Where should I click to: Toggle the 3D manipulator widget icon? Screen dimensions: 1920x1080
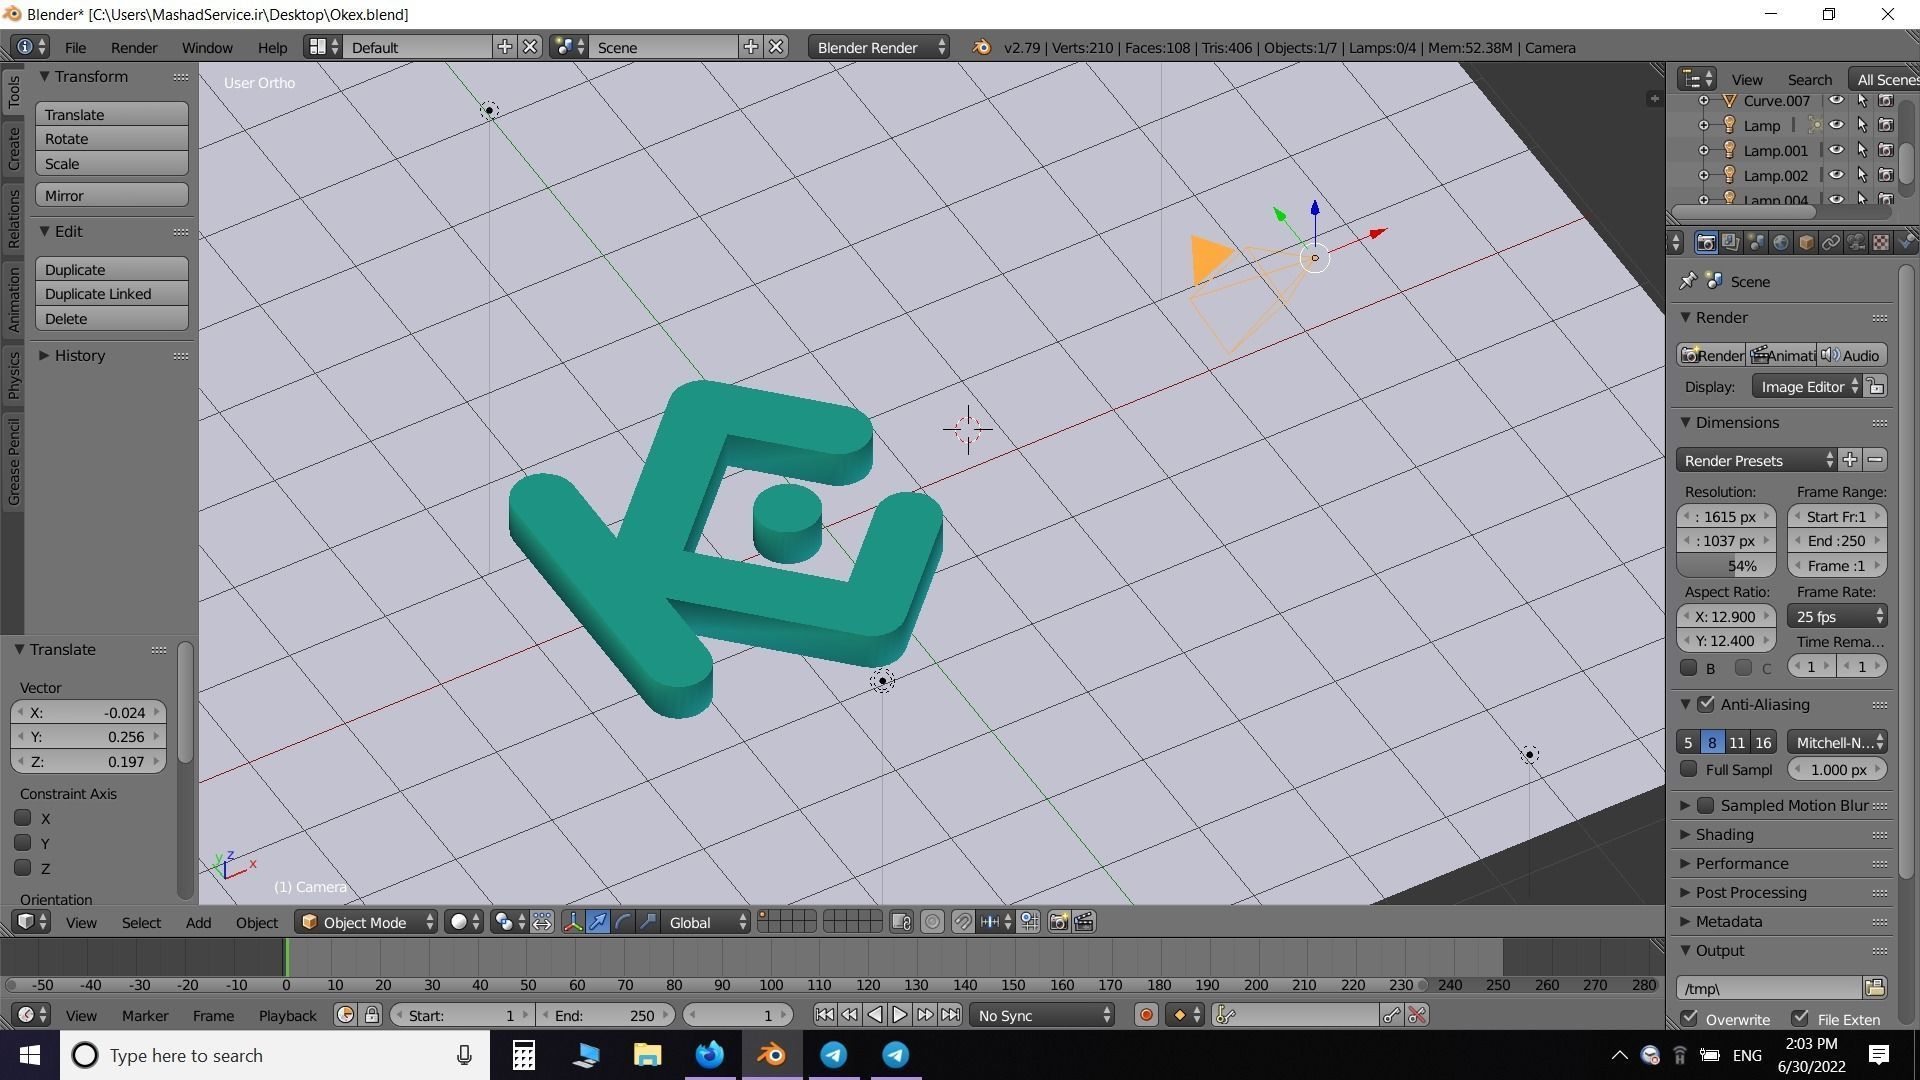tap(573, 922)
